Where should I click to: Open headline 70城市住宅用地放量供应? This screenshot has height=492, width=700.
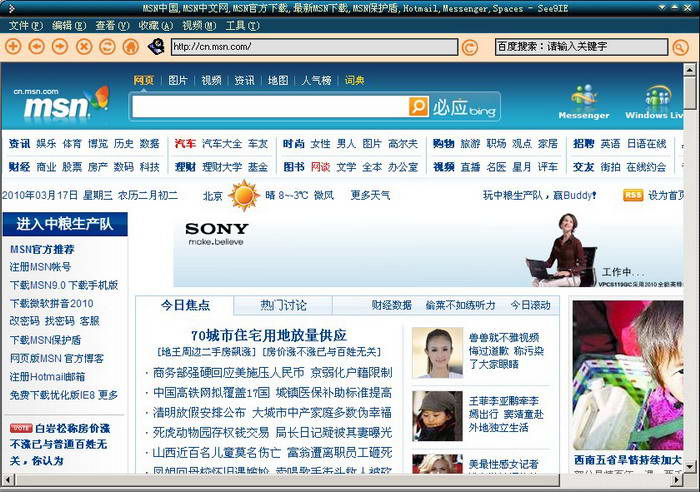269,335
